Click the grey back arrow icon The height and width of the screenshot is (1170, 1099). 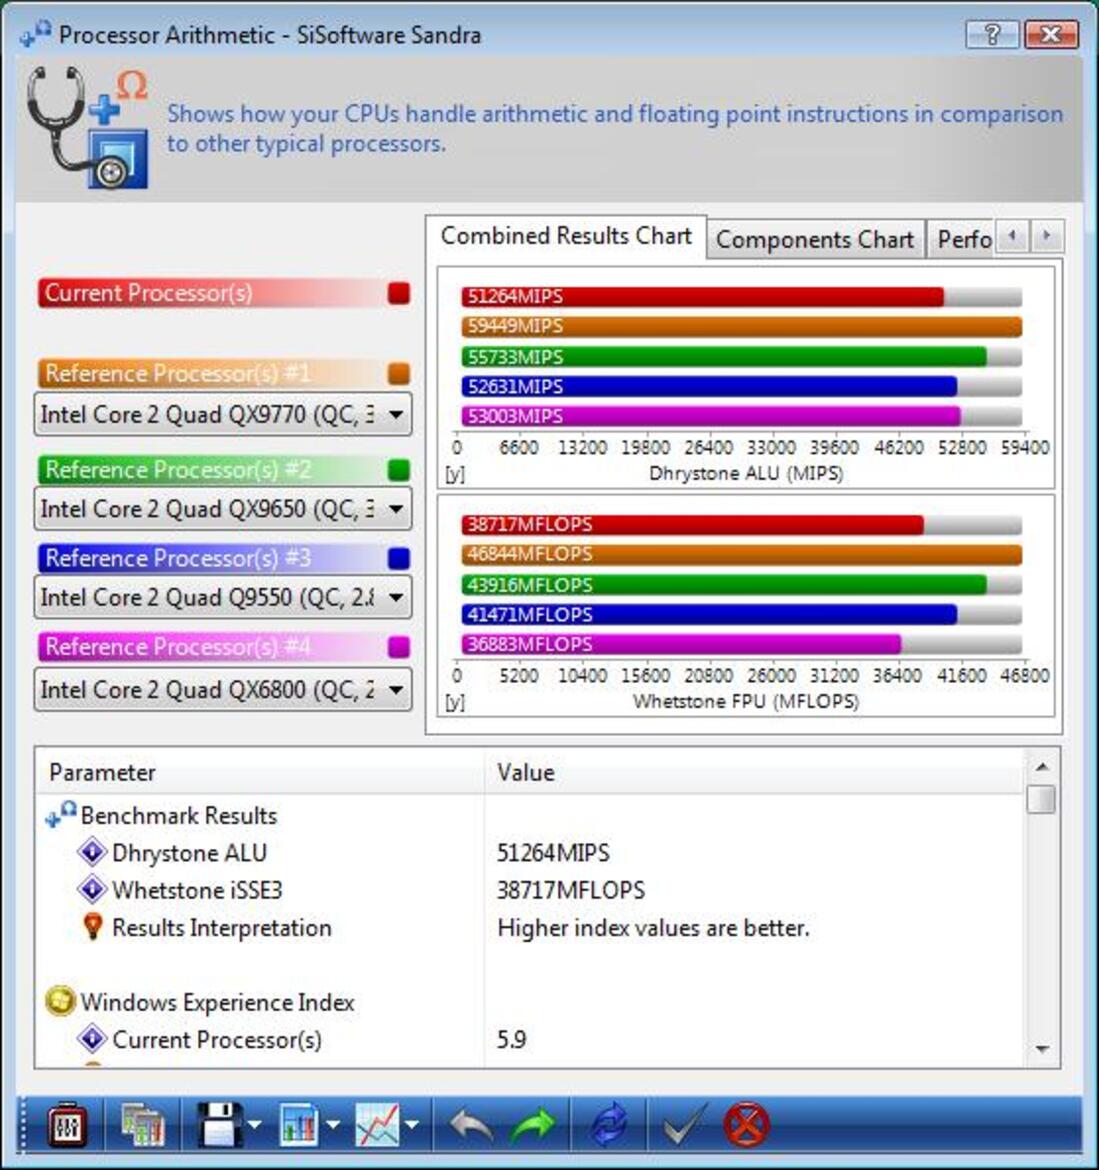tap(472, 1124)
